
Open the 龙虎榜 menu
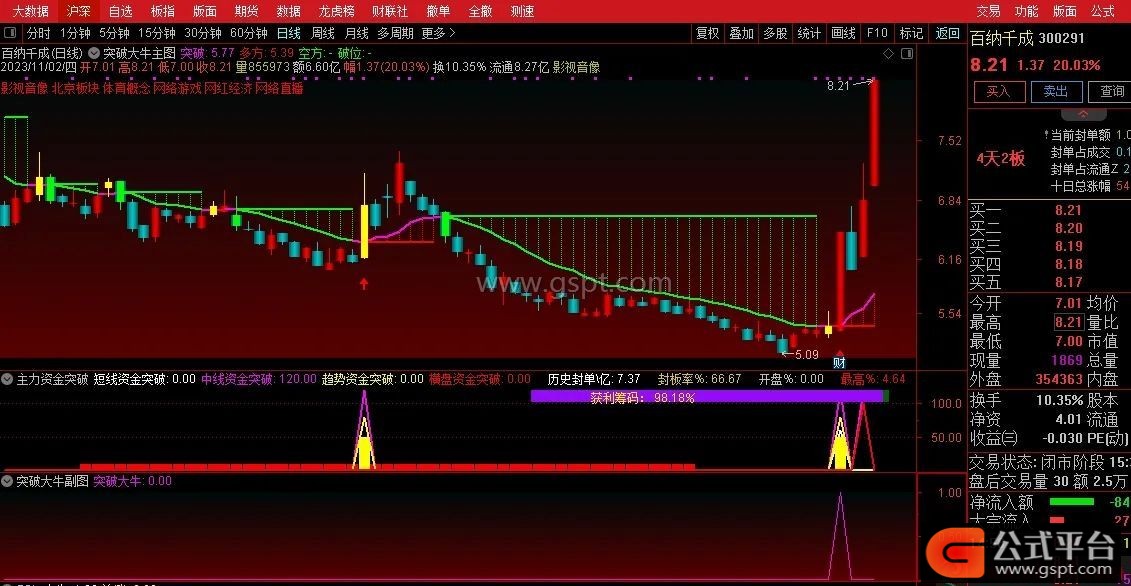click(336, 11)
